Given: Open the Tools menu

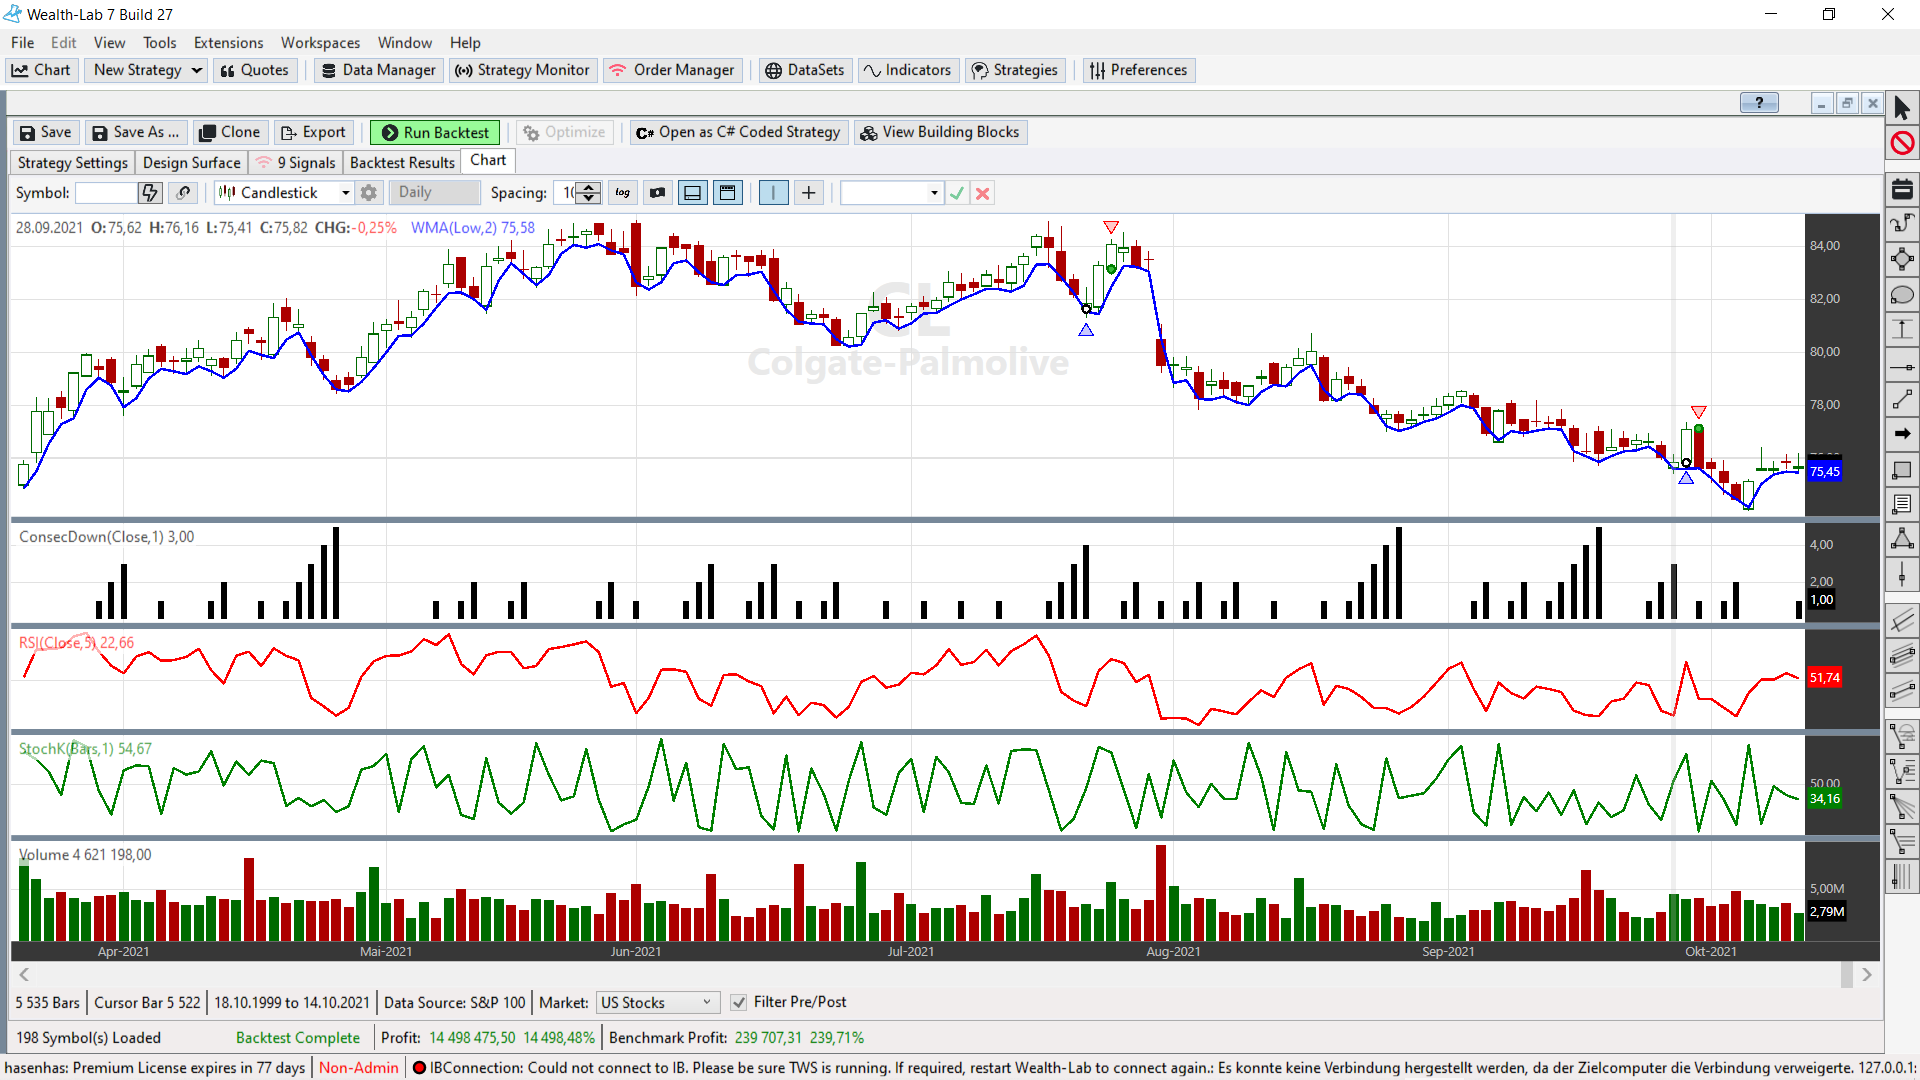Looking at the screenshot, I should 159,42.
